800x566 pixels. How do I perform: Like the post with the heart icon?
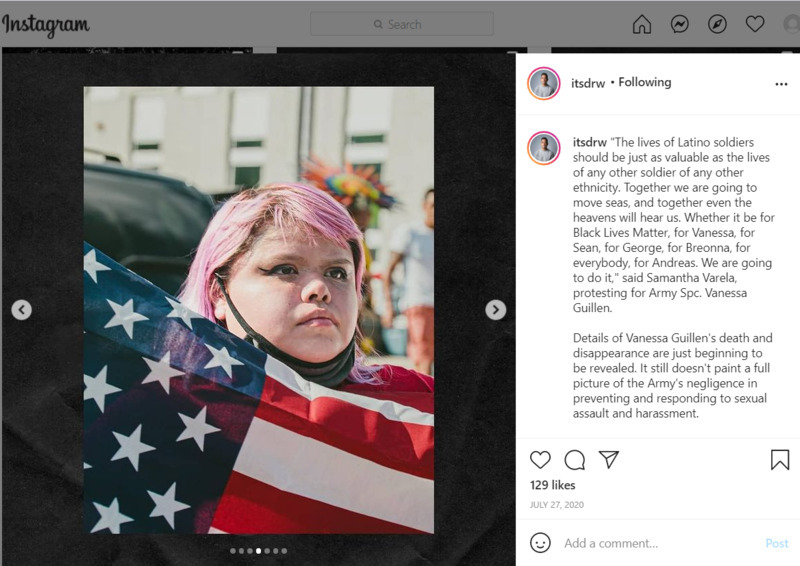point(540,460)
